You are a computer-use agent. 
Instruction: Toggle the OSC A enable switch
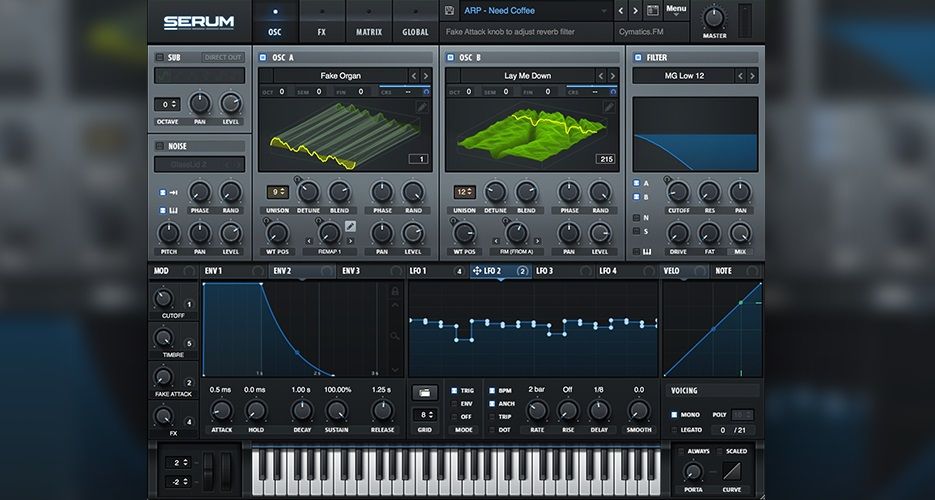pos(263,58)
